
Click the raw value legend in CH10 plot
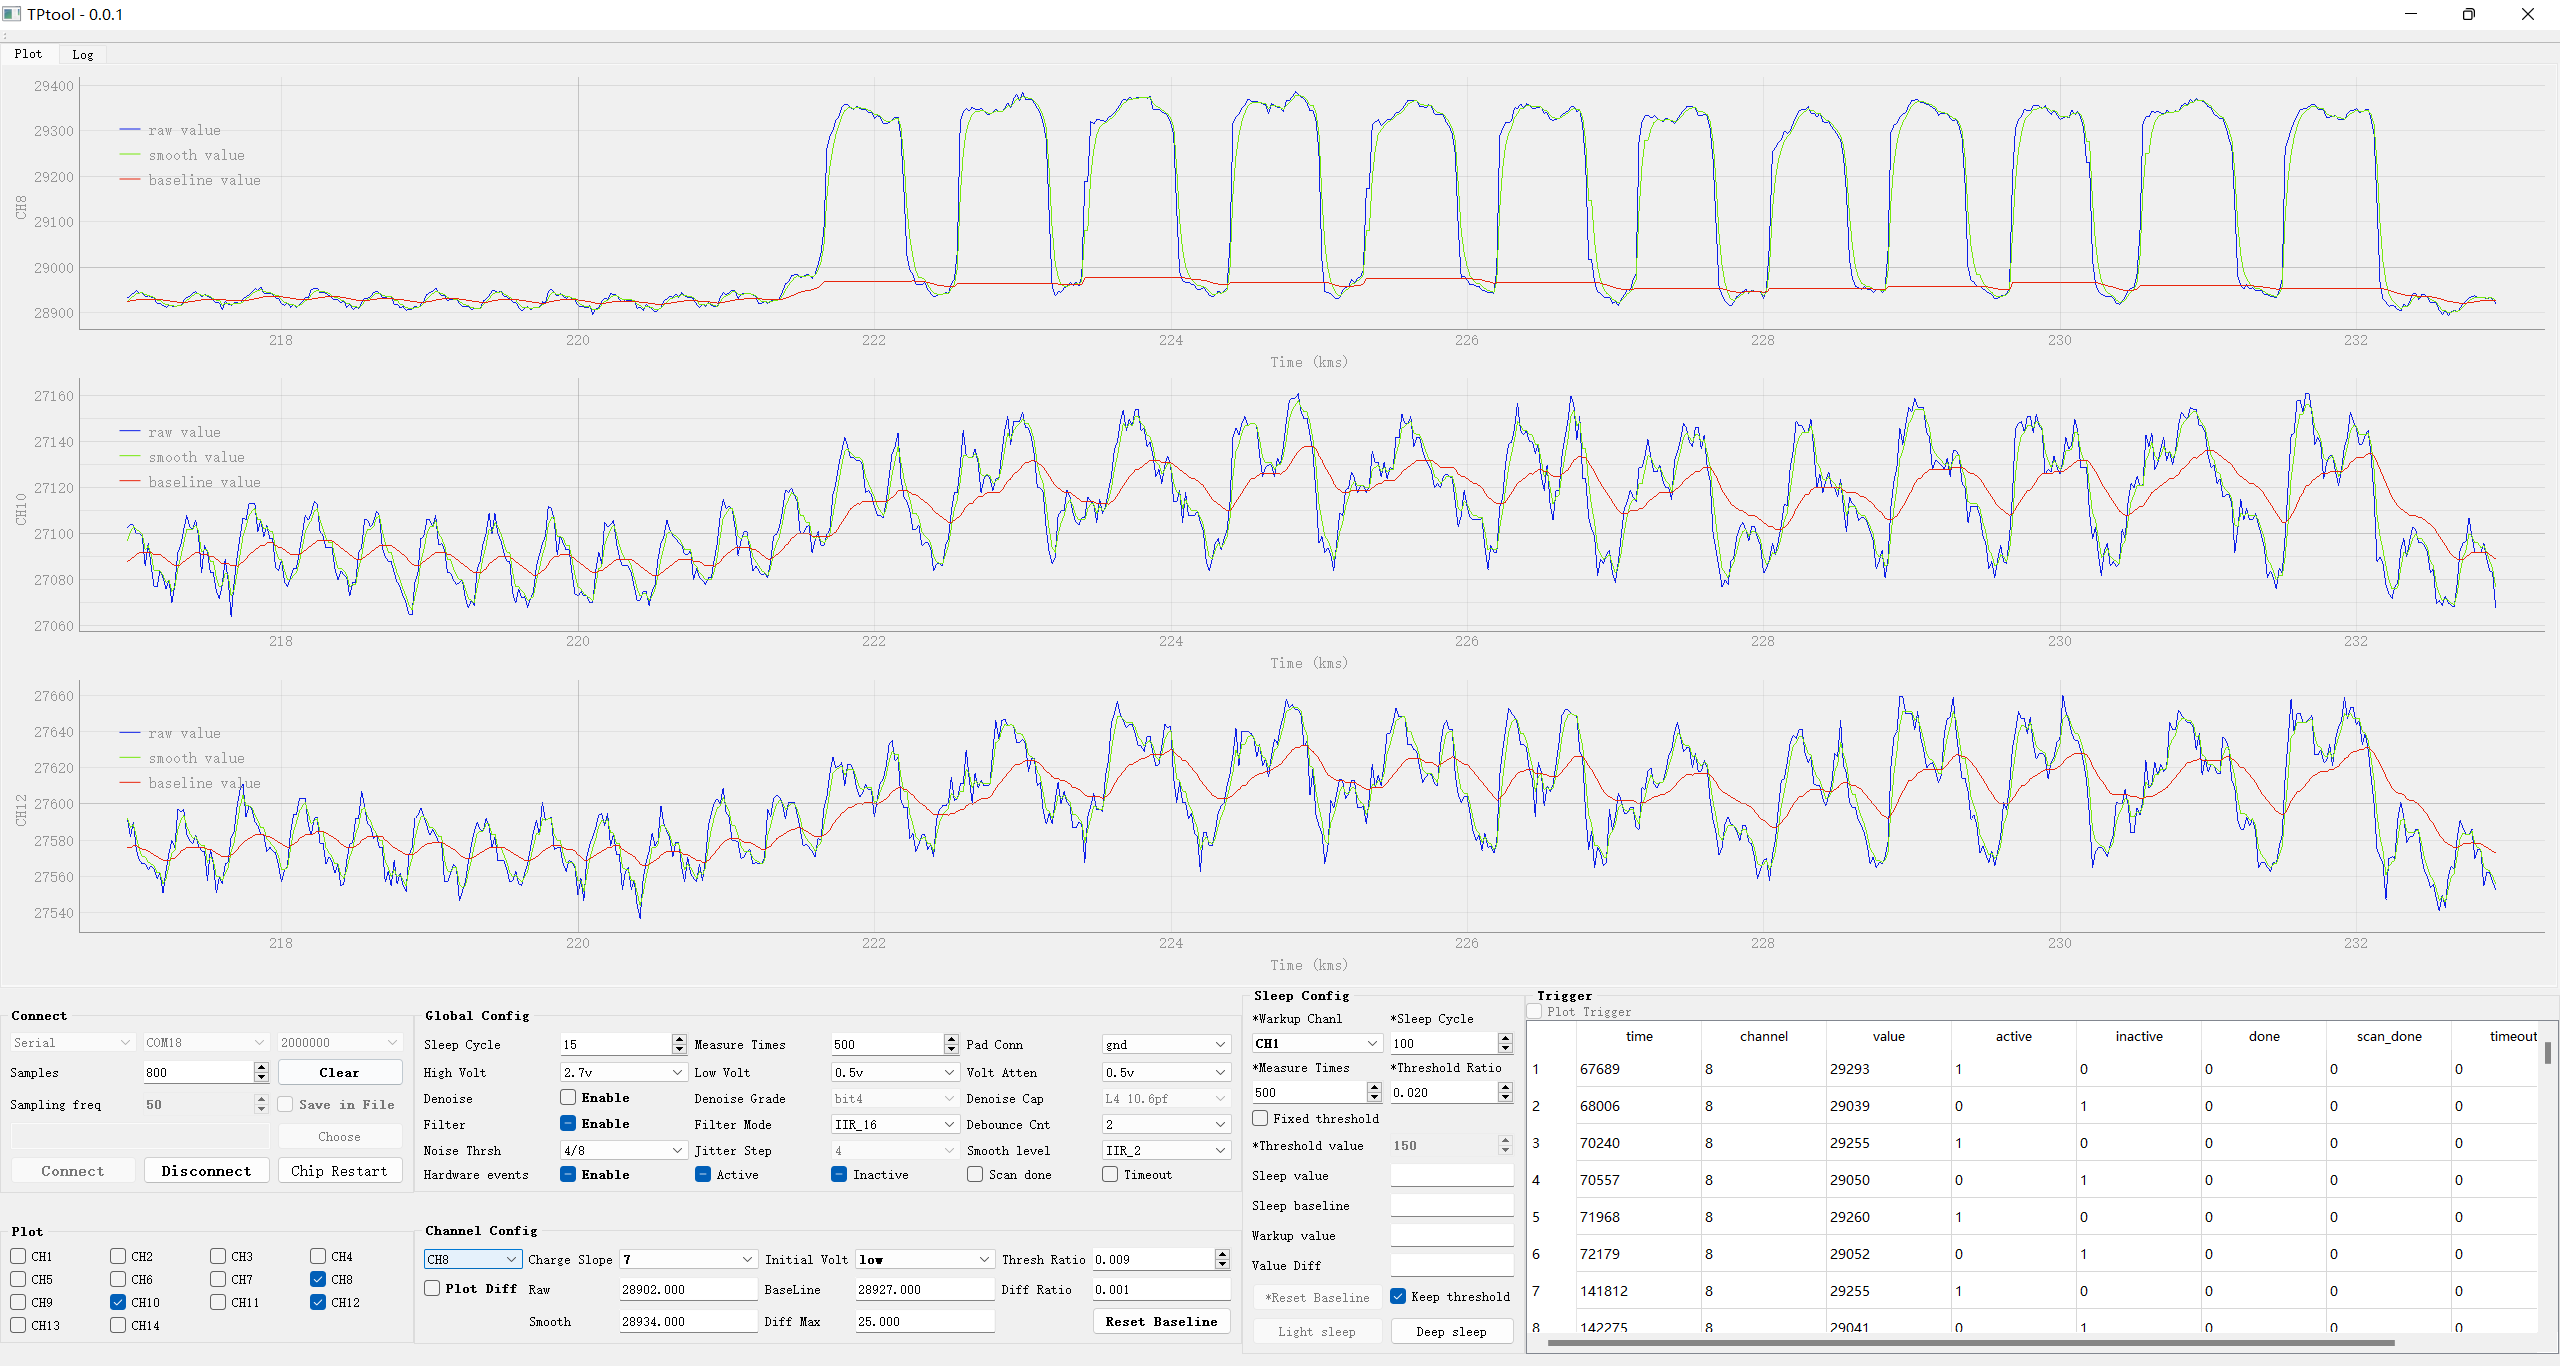(x=170, y=432)
